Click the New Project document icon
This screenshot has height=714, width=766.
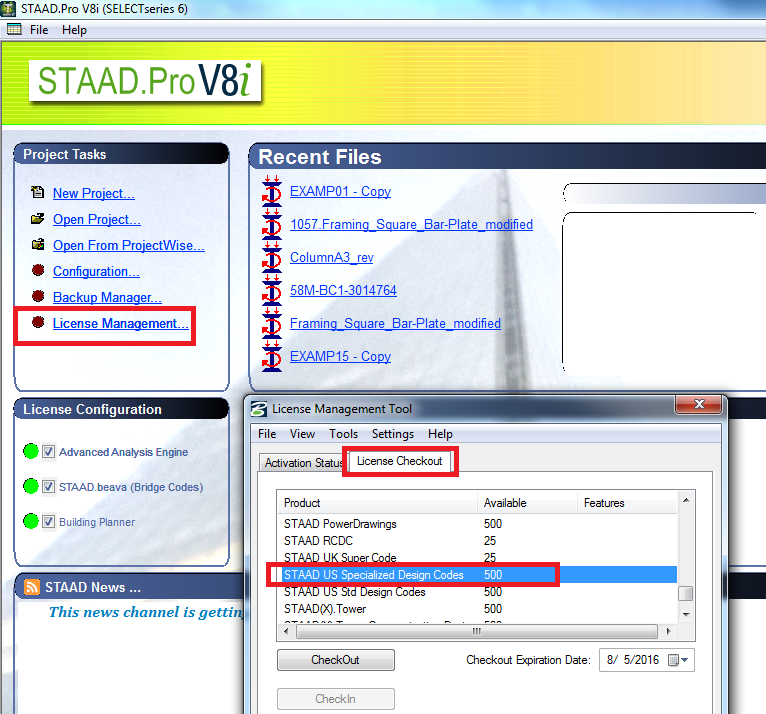tap(38, 192)
